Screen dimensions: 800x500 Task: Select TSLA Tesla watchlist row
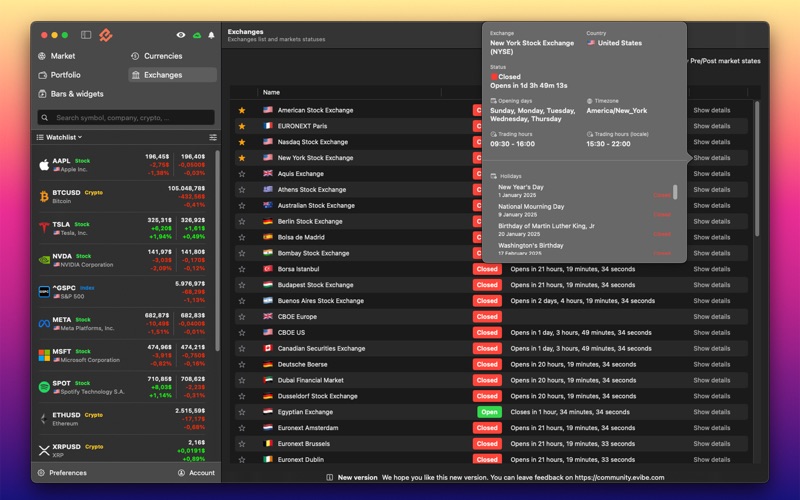(x=122, y=228)
